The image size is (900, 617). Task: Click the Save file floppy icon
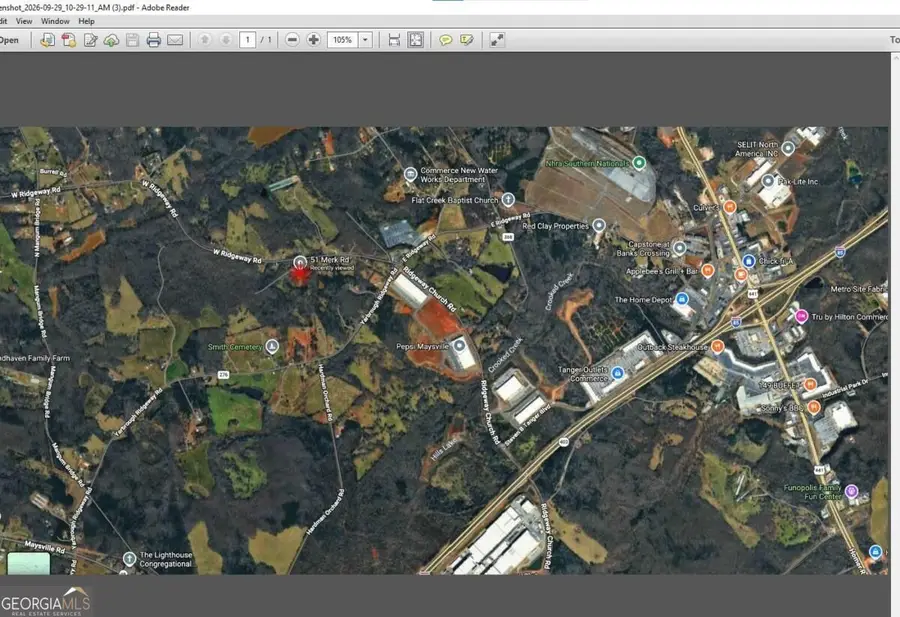133,40
